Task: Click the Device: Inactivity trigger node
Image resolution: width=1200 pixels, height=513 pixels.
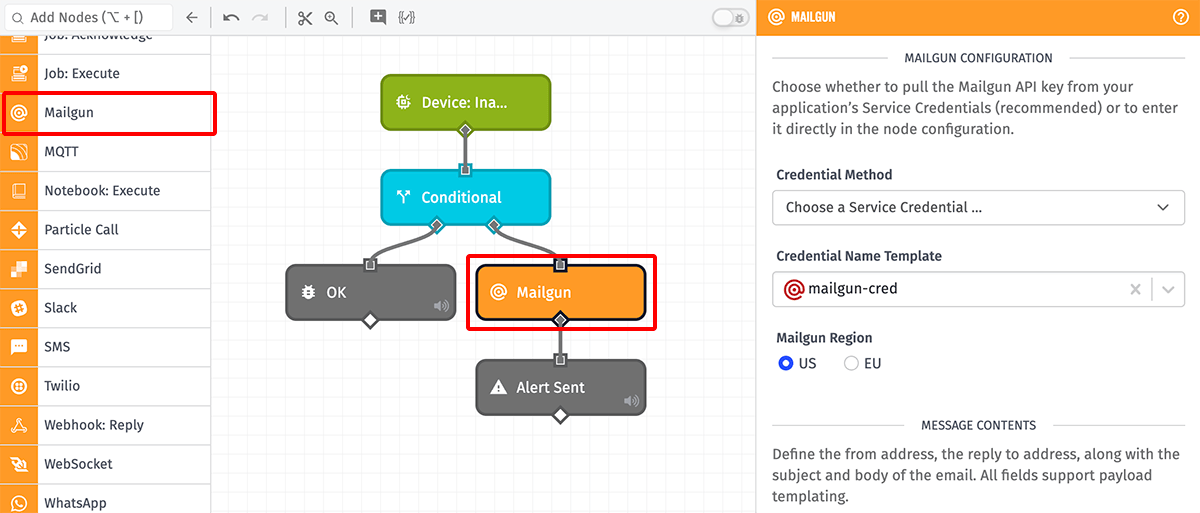Action: [465, 102]
